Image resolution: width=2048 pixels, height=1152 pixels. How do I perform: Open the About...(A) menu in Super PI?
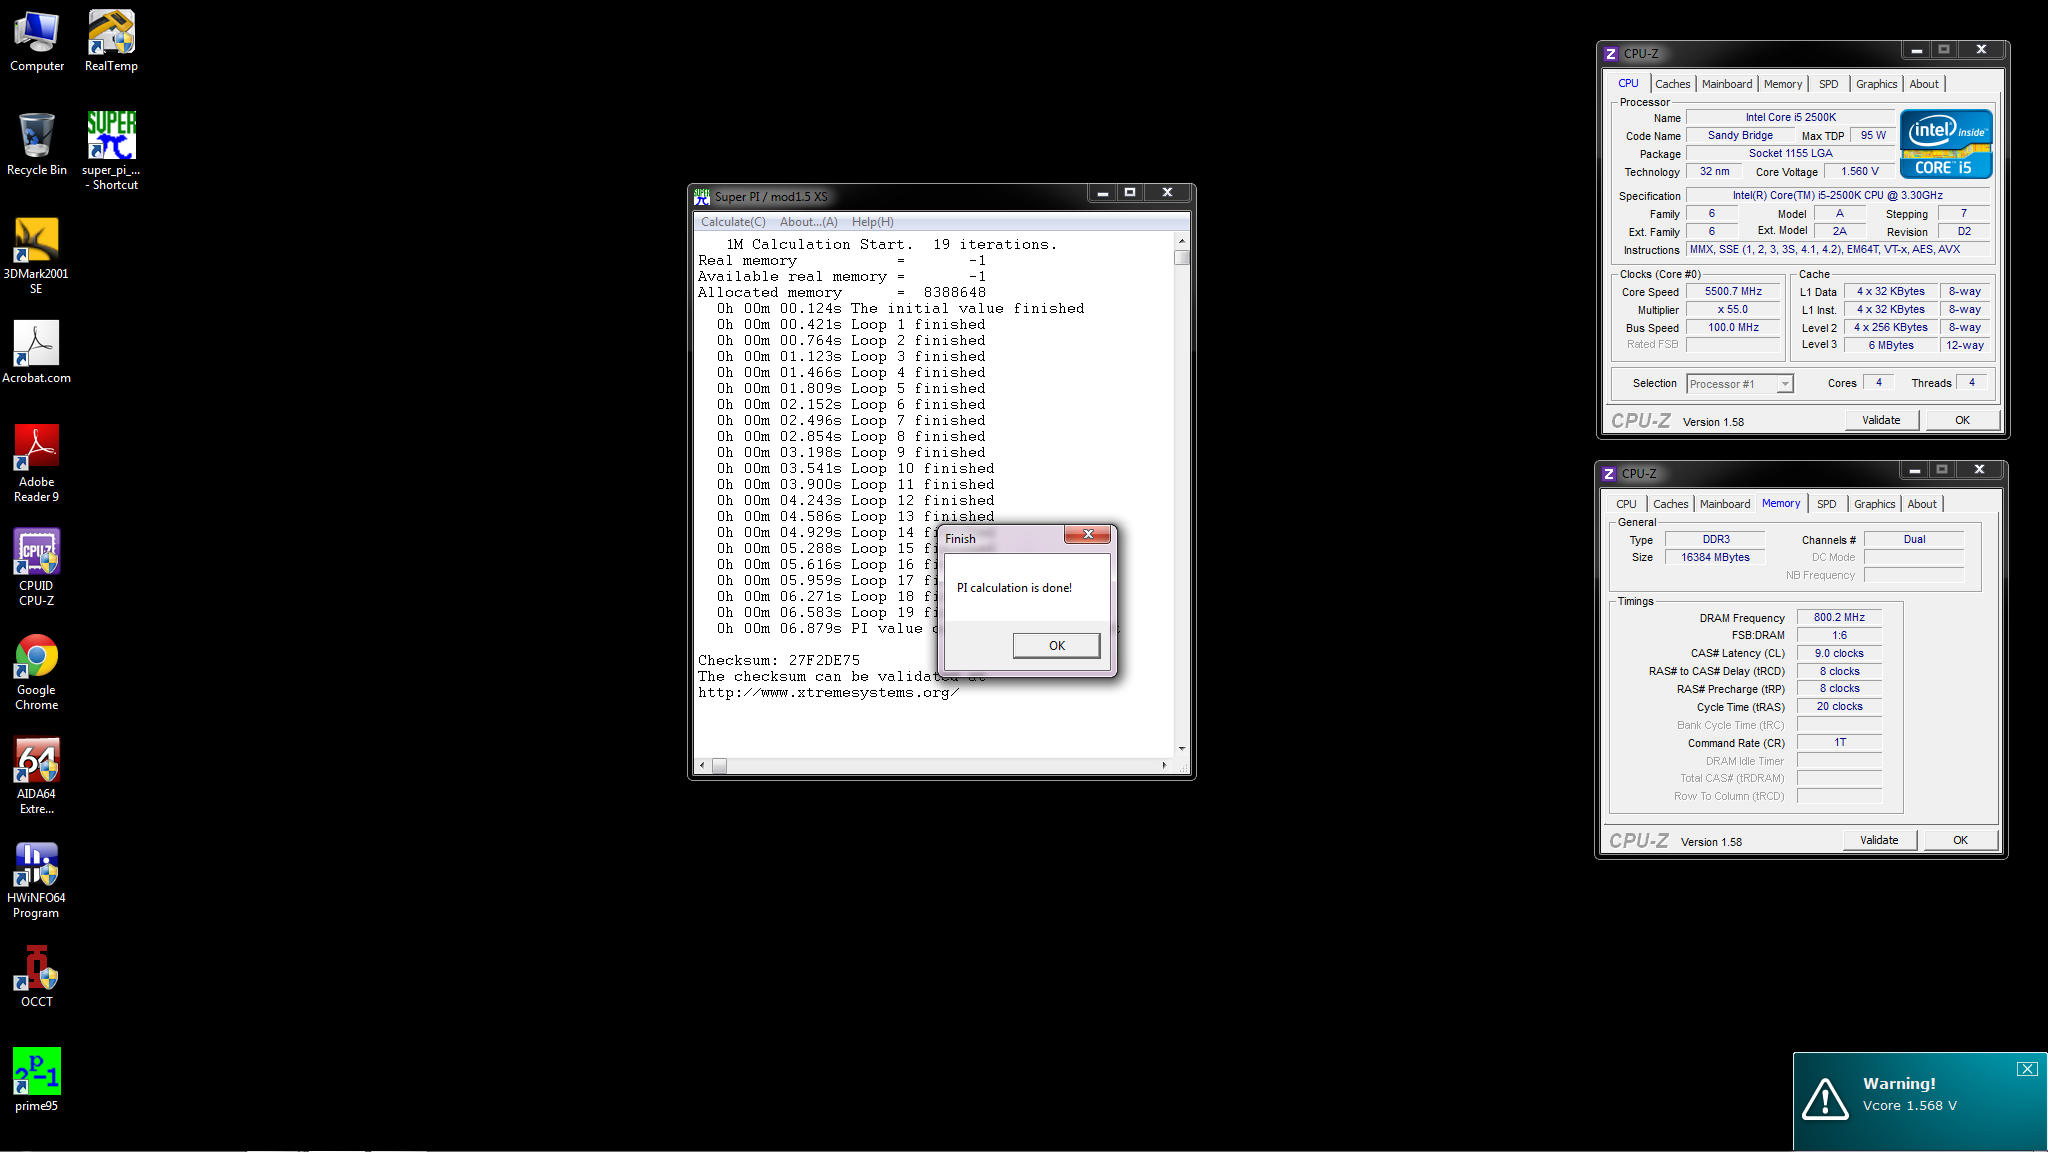point(808,222)
